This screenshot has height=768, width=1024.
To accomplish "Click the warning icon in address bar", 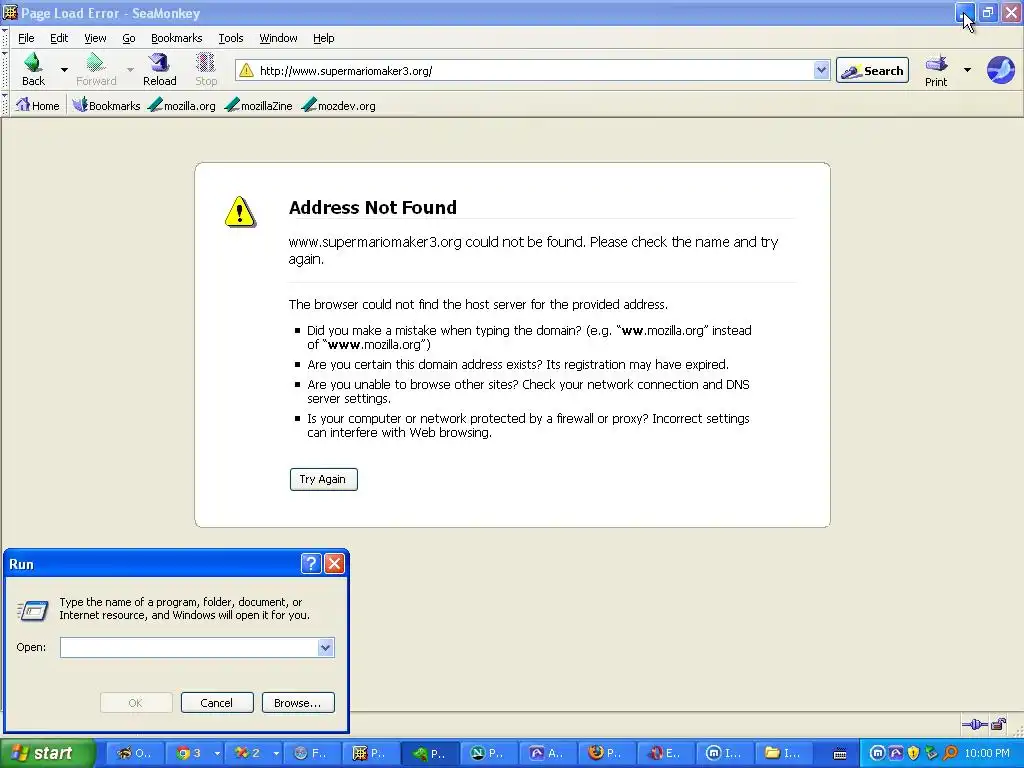I will pyautogui.click(x=246, y=71).
